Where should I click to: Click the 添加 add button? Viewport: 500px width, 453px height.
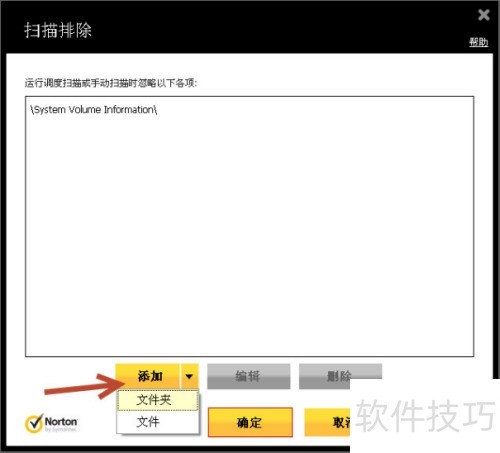(x=148, y=376)
